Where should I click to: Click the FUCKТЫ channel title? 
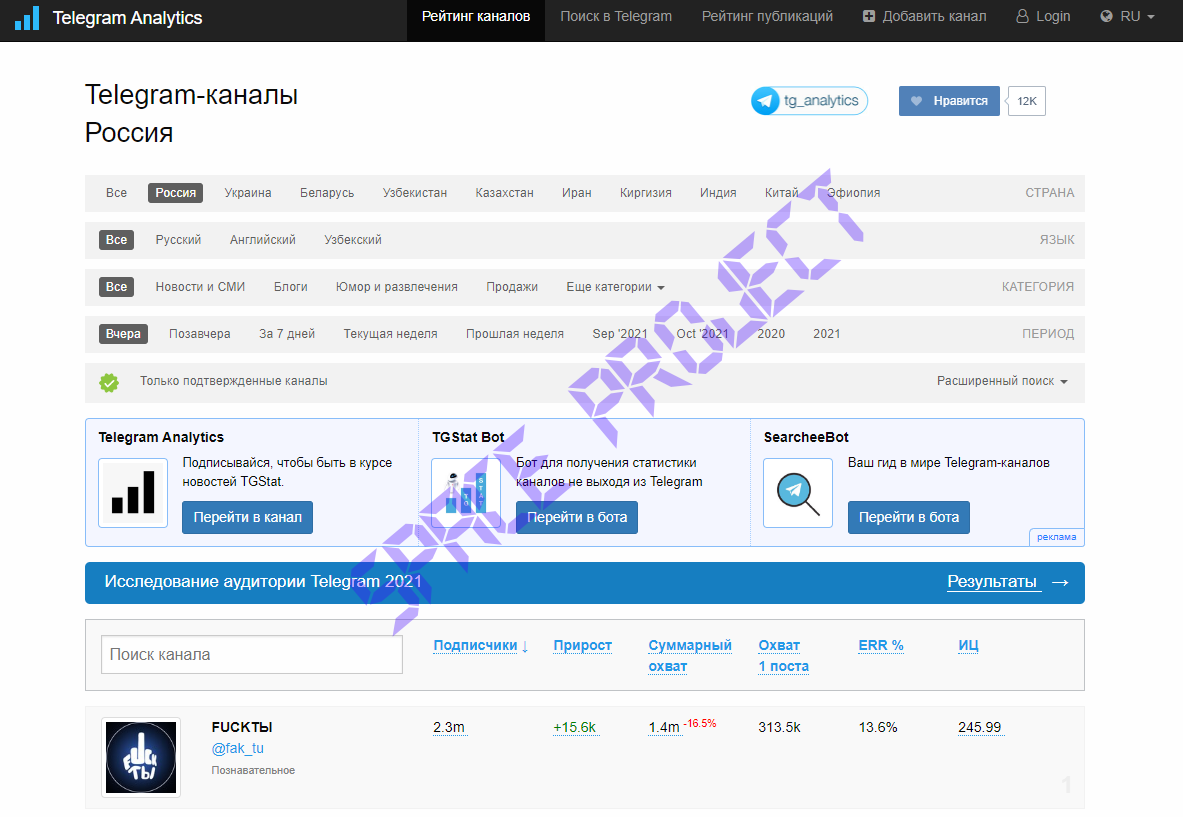point(241,727)
